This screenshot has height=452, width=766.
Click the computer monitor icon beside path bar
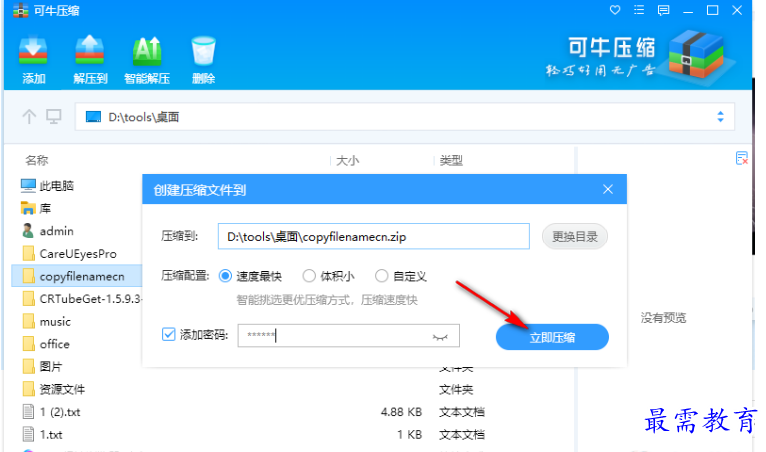click(x=54, y=117)
